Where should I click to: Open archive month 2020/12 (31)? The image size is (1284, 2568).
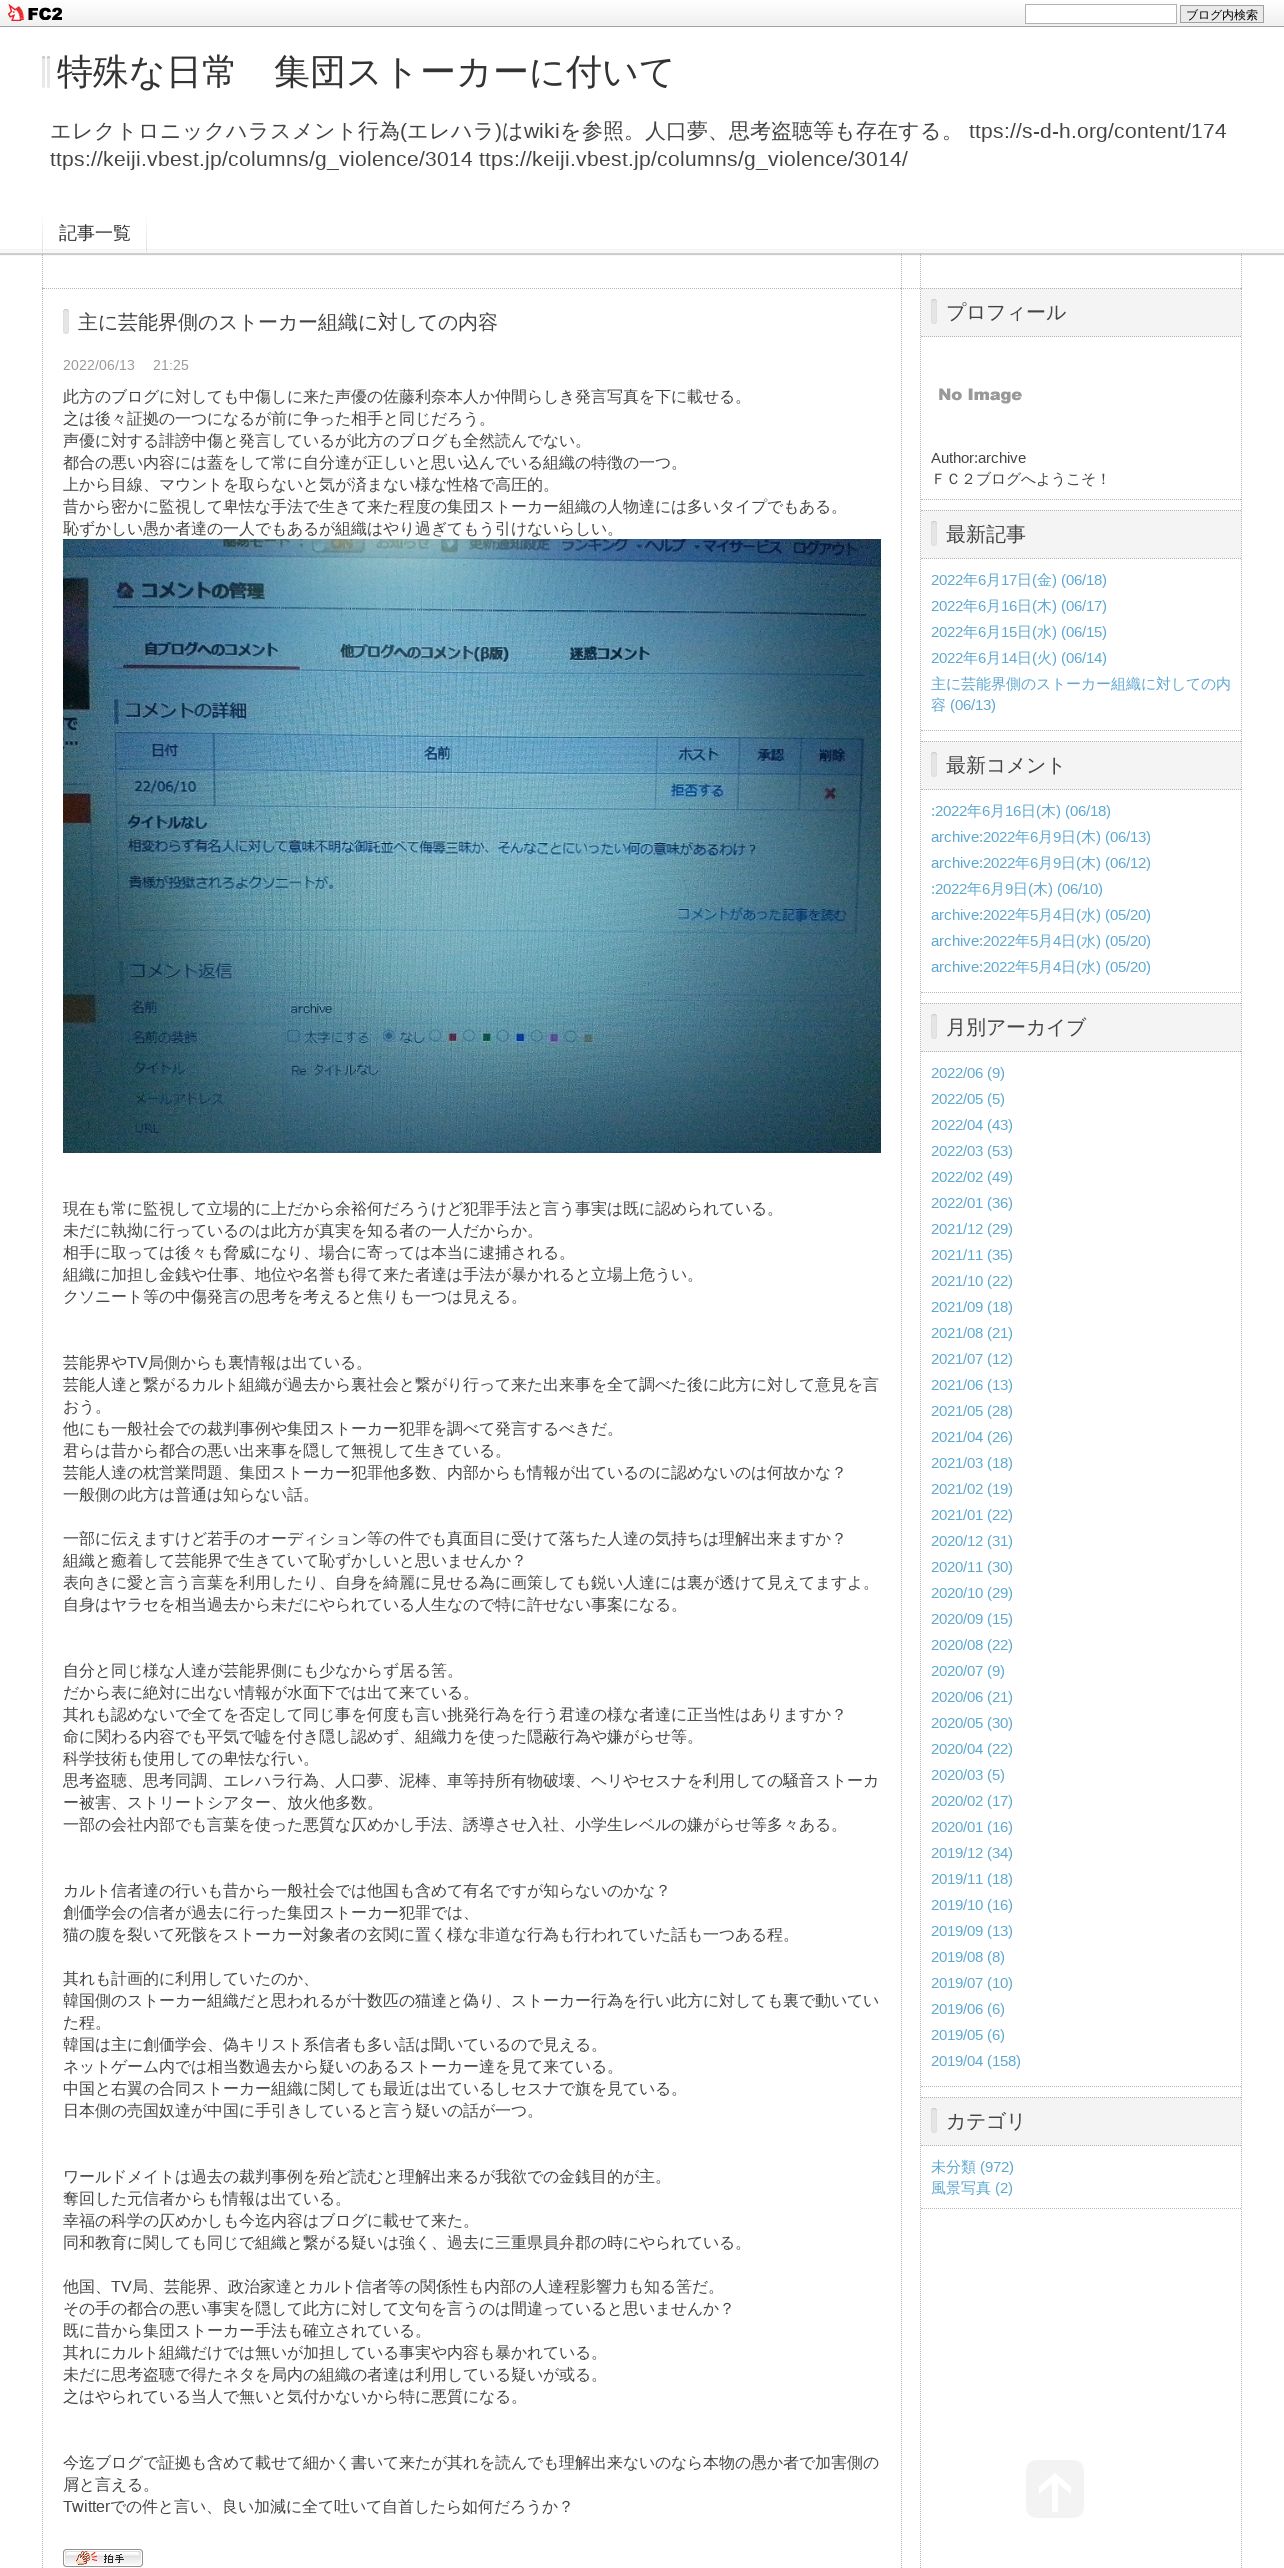coord(971,1541)
